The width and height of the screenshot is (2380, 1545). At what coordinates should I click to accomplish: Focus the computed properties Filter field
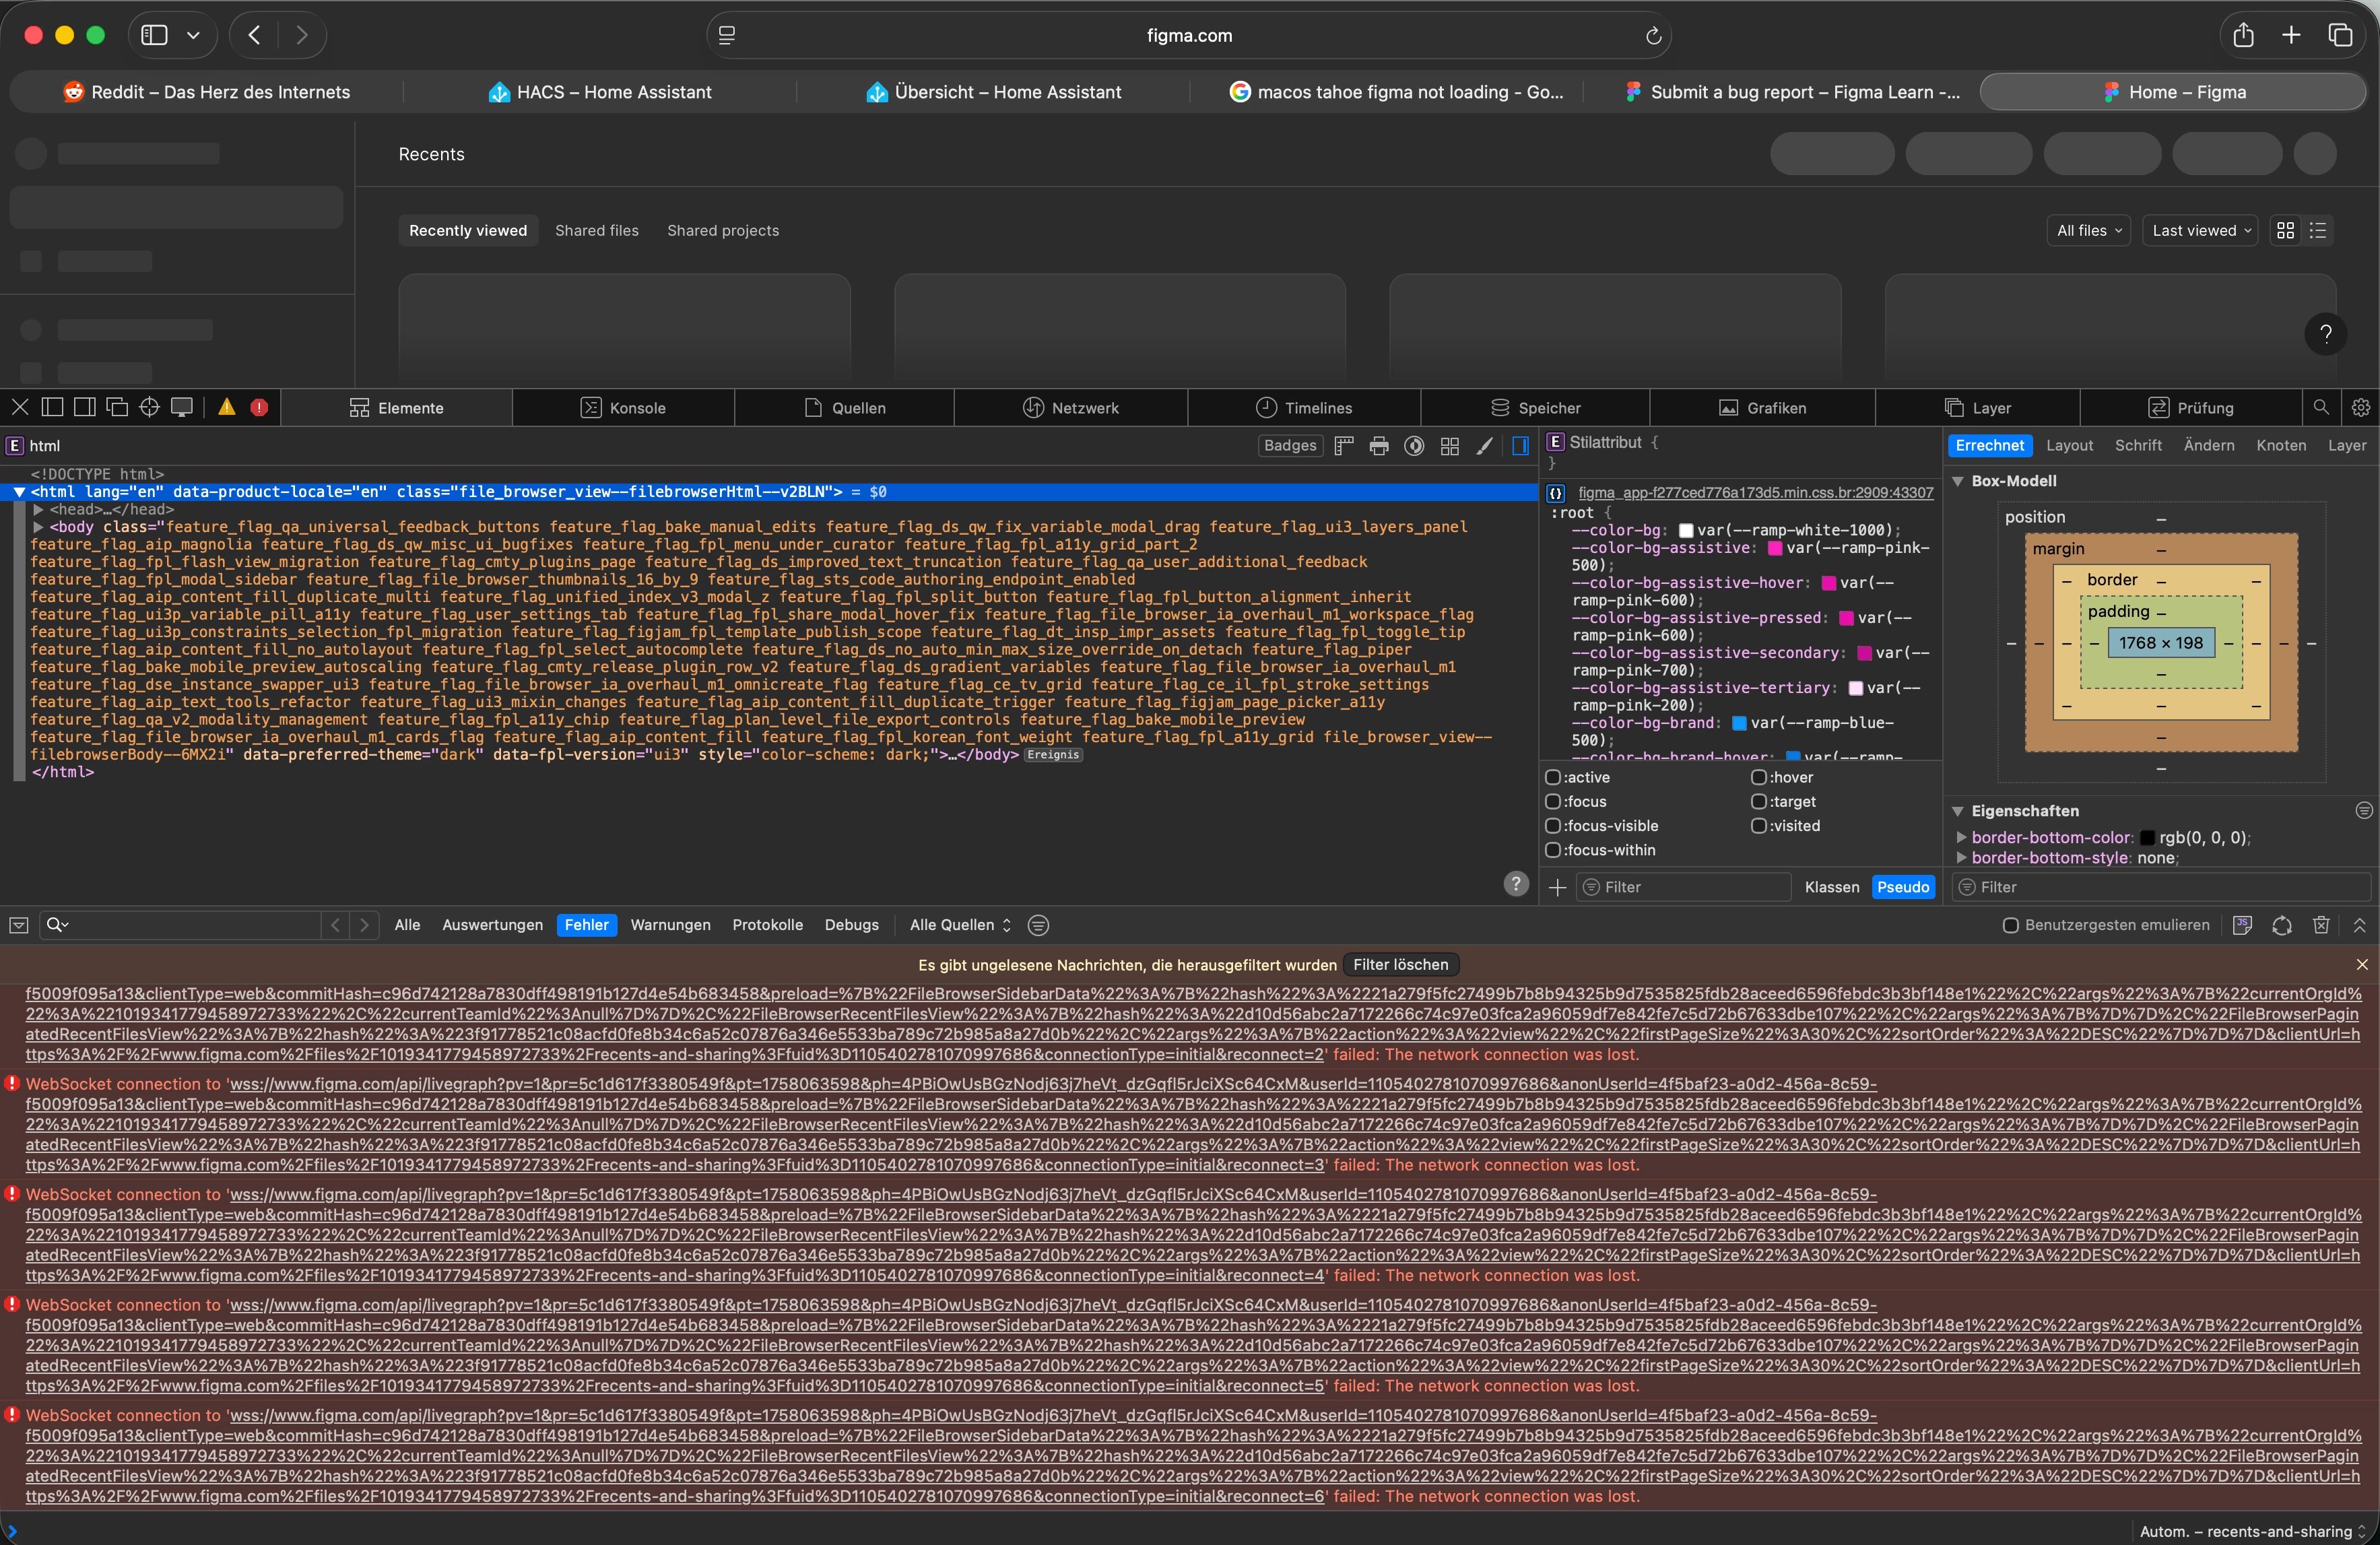[2162, 887]
